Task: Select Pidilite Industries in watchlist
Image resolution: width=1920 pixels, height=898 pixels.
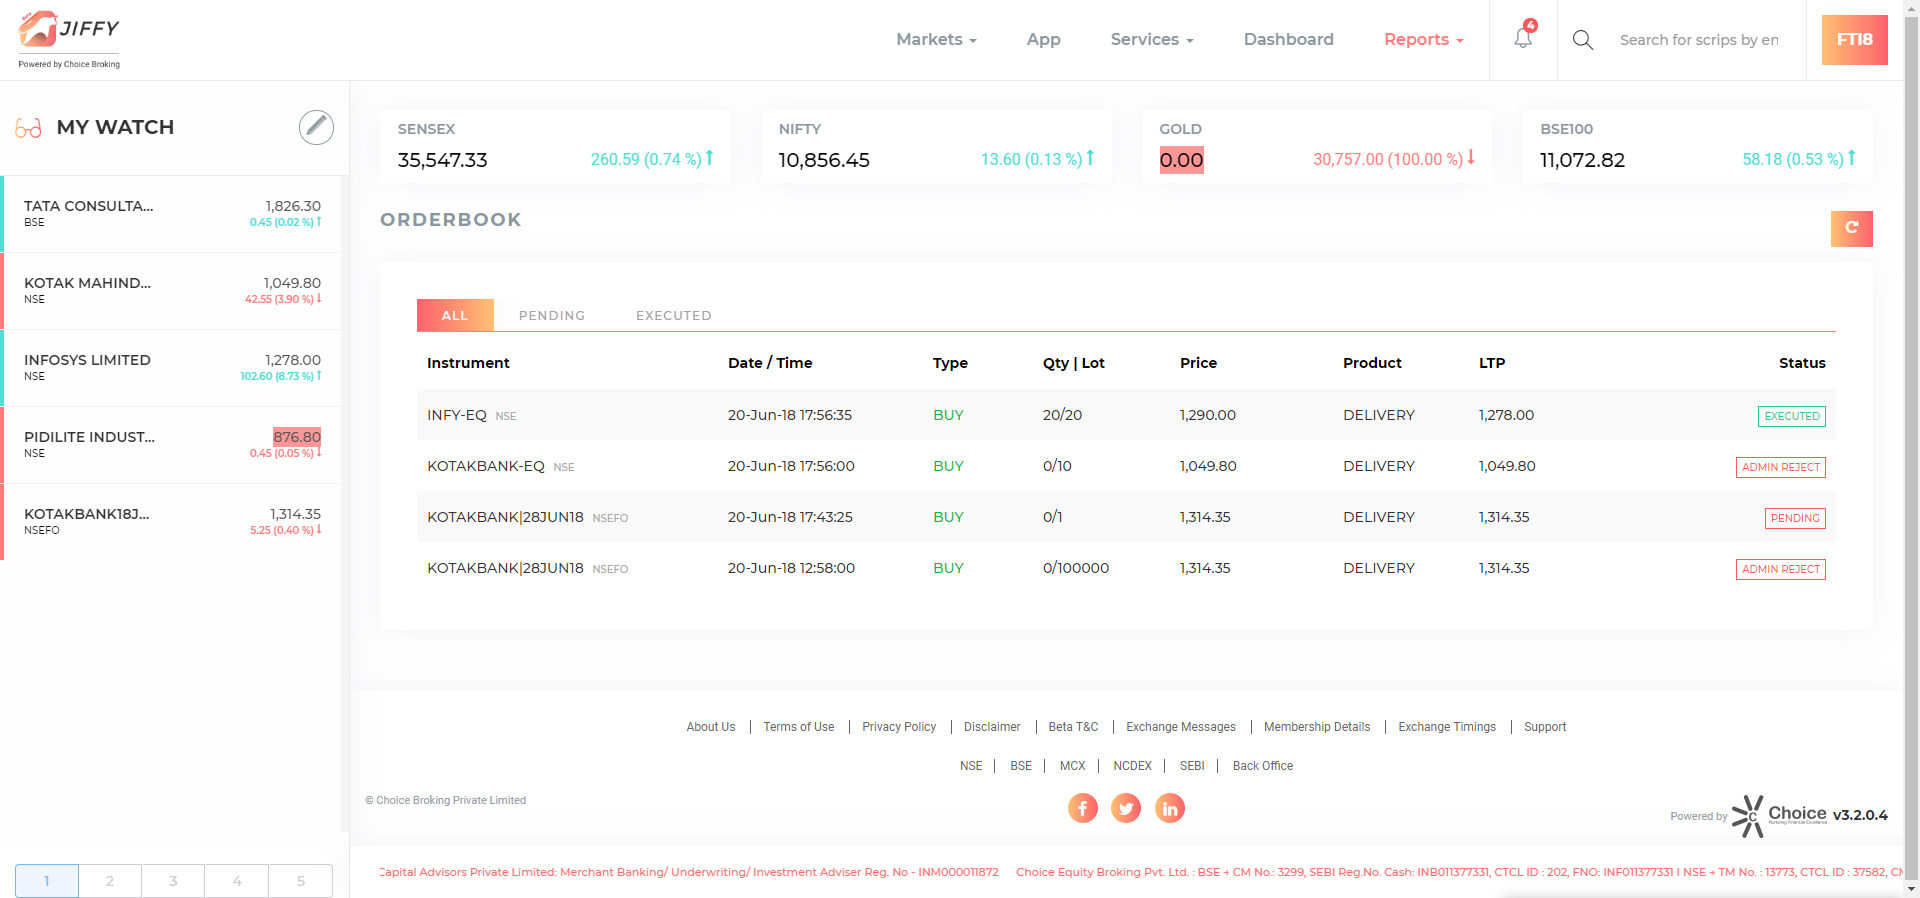Action: (x=172, y=445)
